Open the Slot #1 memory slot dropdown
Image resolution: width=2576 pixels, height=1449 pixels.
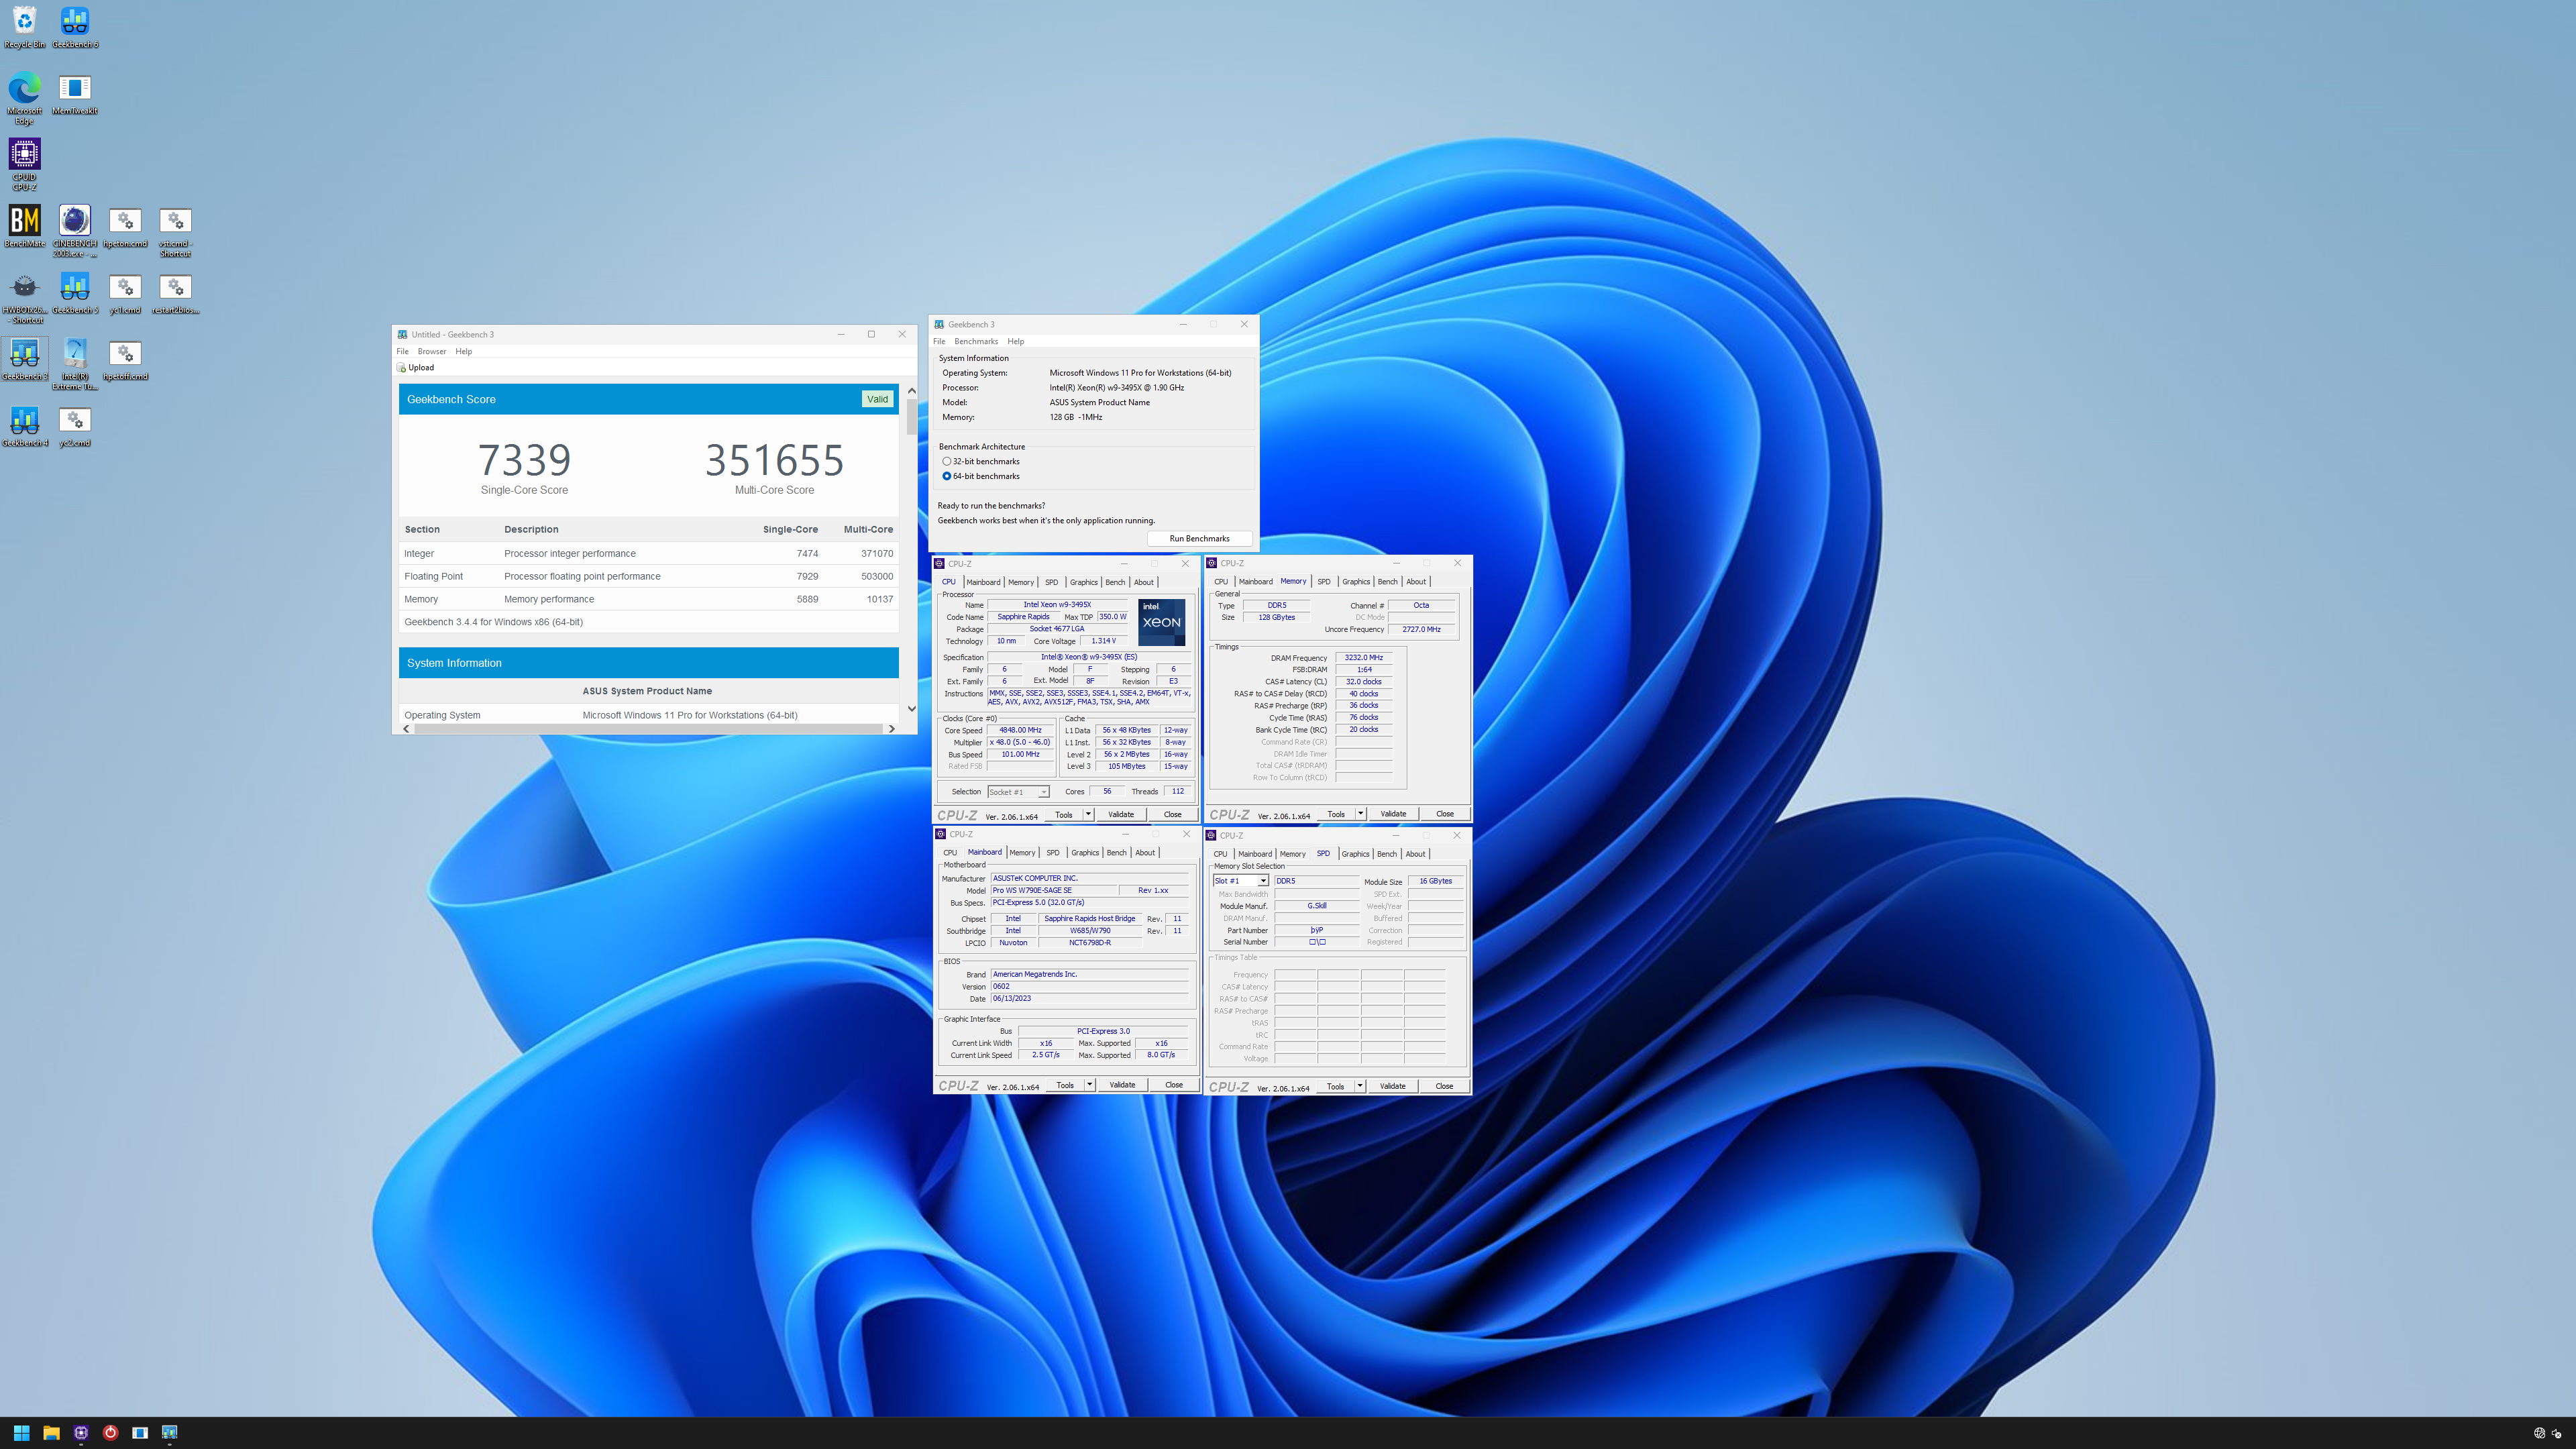(x=1240, y=881)
